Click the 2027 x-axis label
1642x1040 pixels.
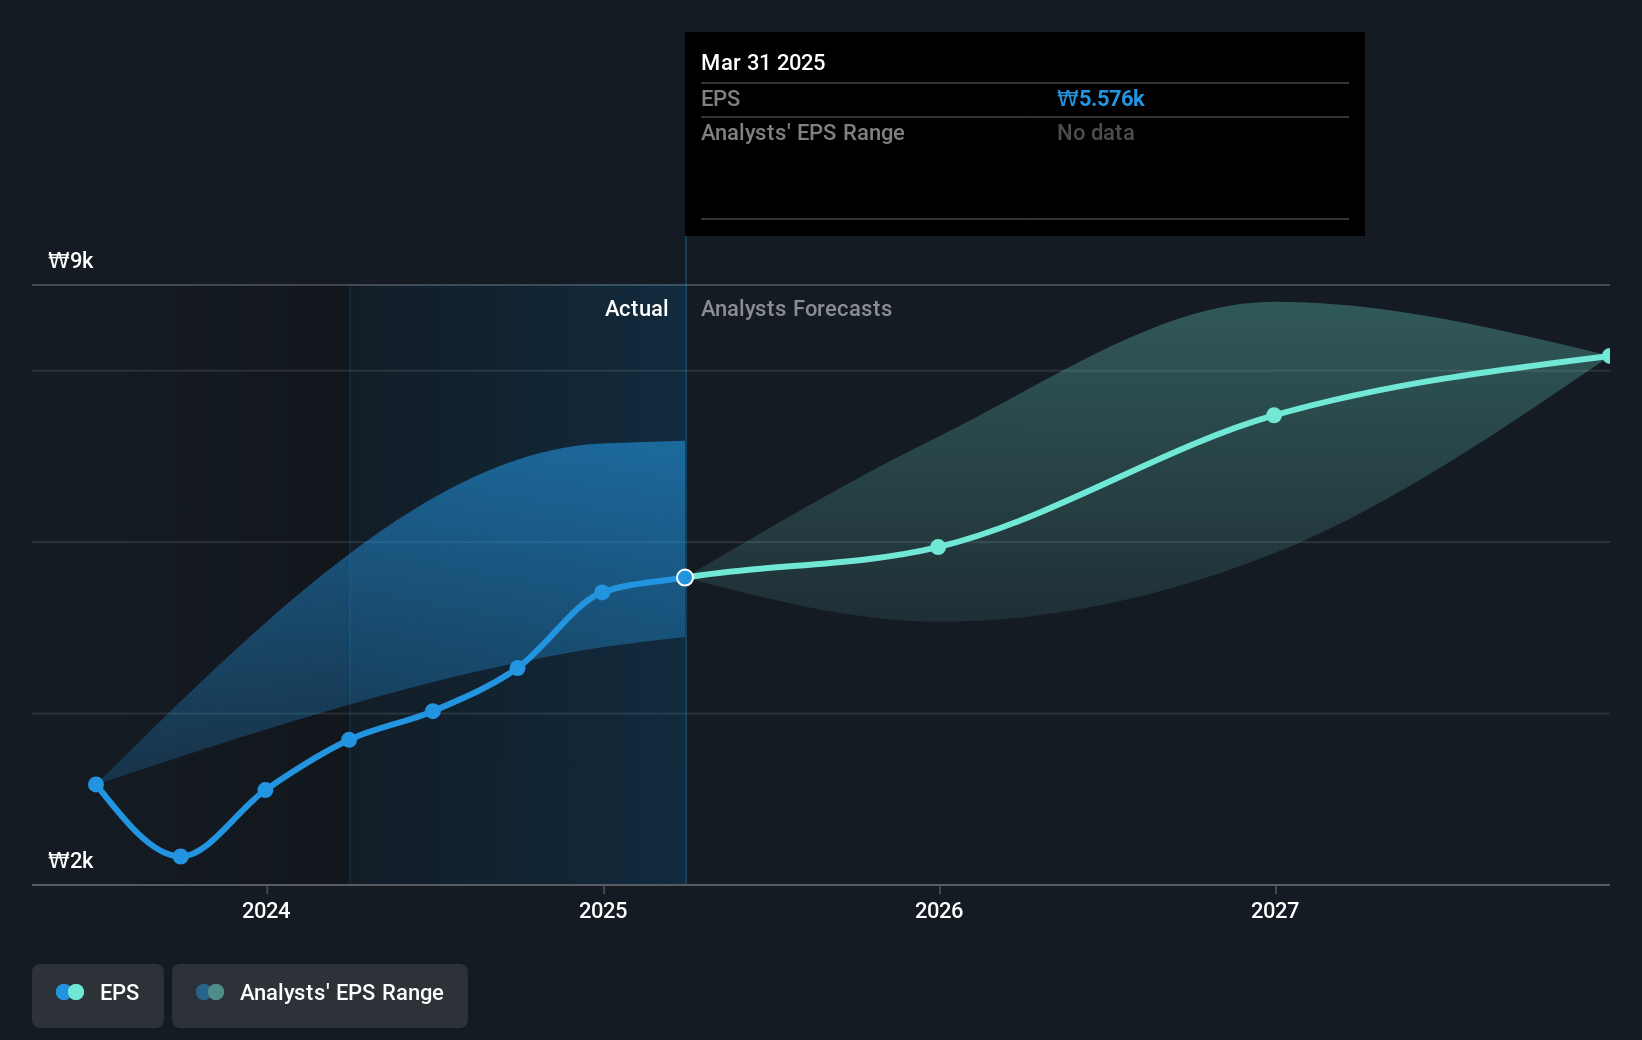click(x=1275, y=910)
